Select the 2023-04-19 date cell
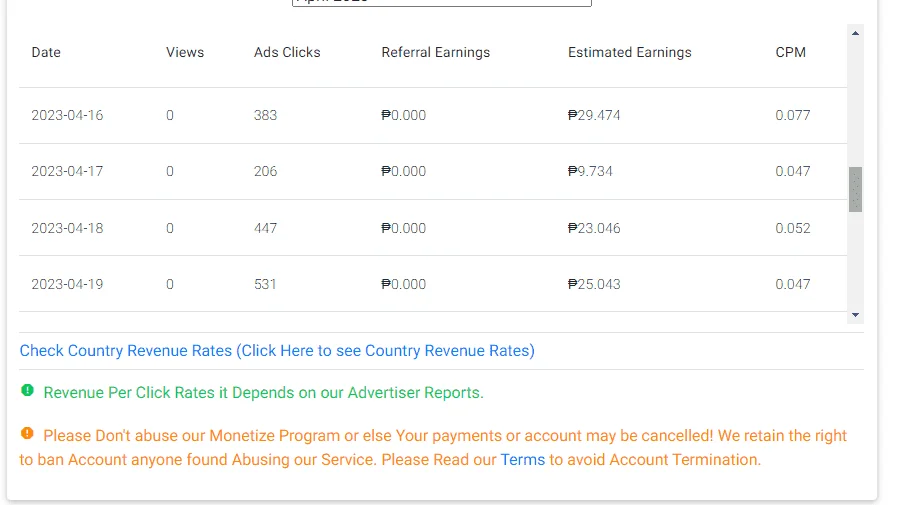 pyautogui.click(x=67, y=284)
